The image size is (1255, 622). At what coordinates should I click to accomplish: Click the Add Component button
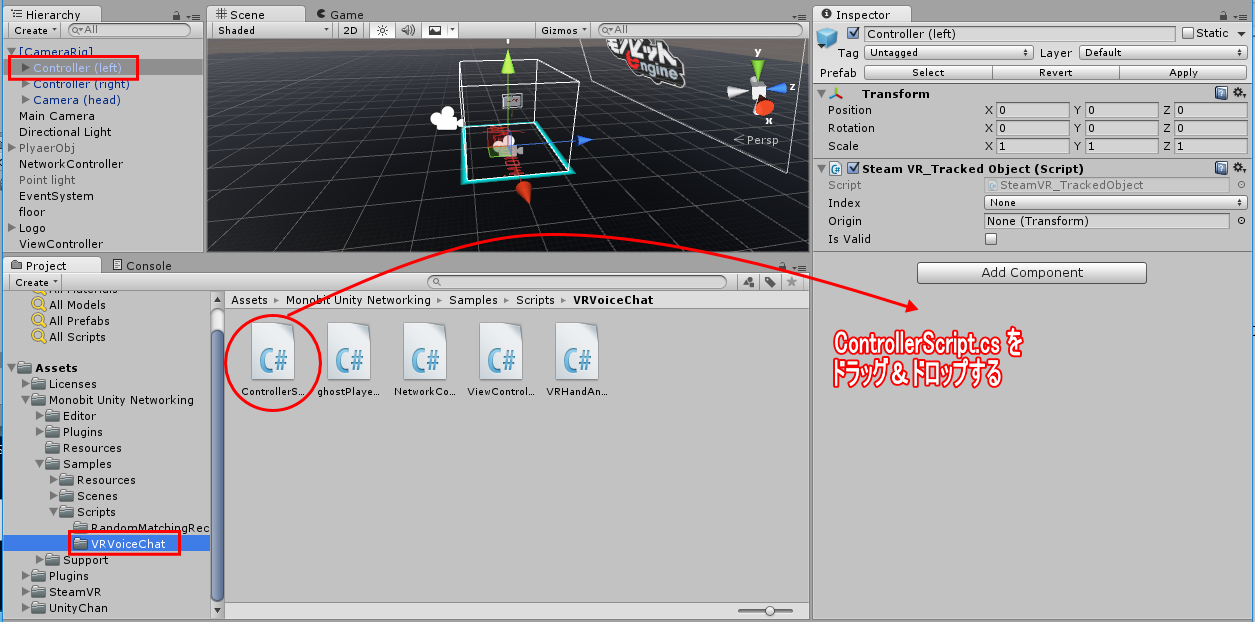(x=1032, y=272)
